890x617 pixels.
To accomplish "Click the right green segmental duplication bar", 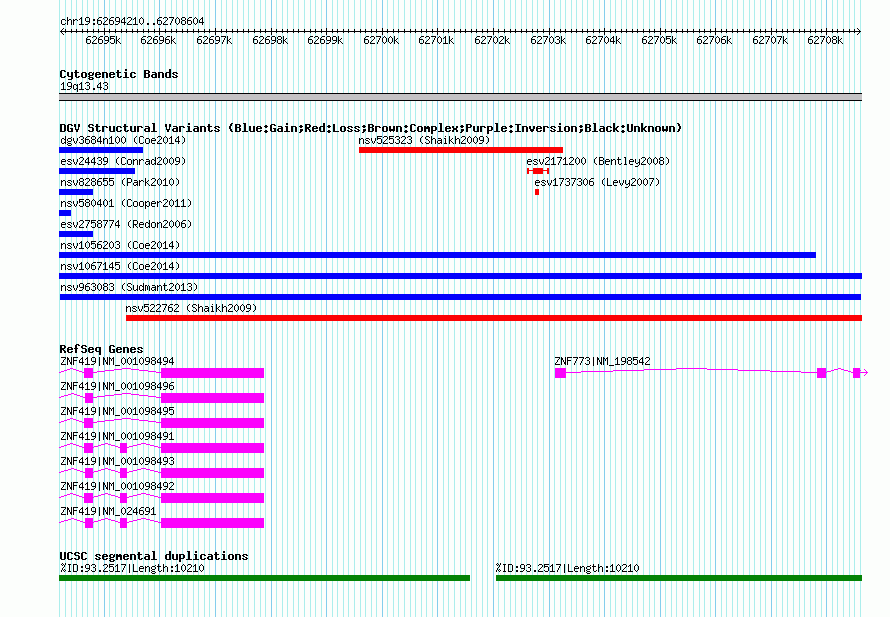I will pyautogui.click(x=679, y=578).
